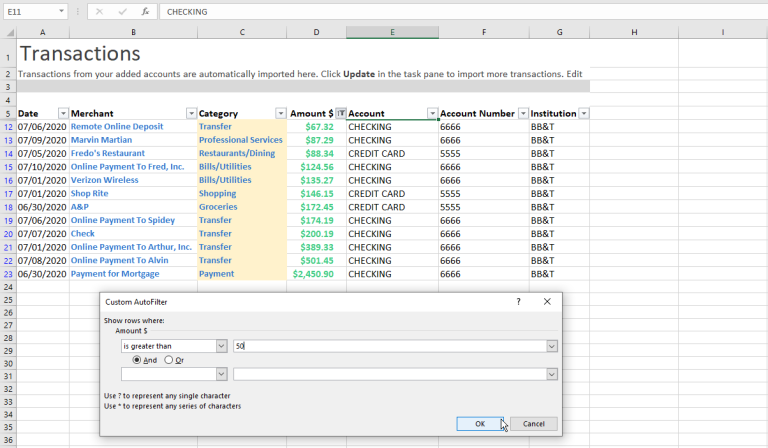Screen dimensions: 768x448
Task: Click the first criteria value field containing 50
Action: (x=390, y=346)
